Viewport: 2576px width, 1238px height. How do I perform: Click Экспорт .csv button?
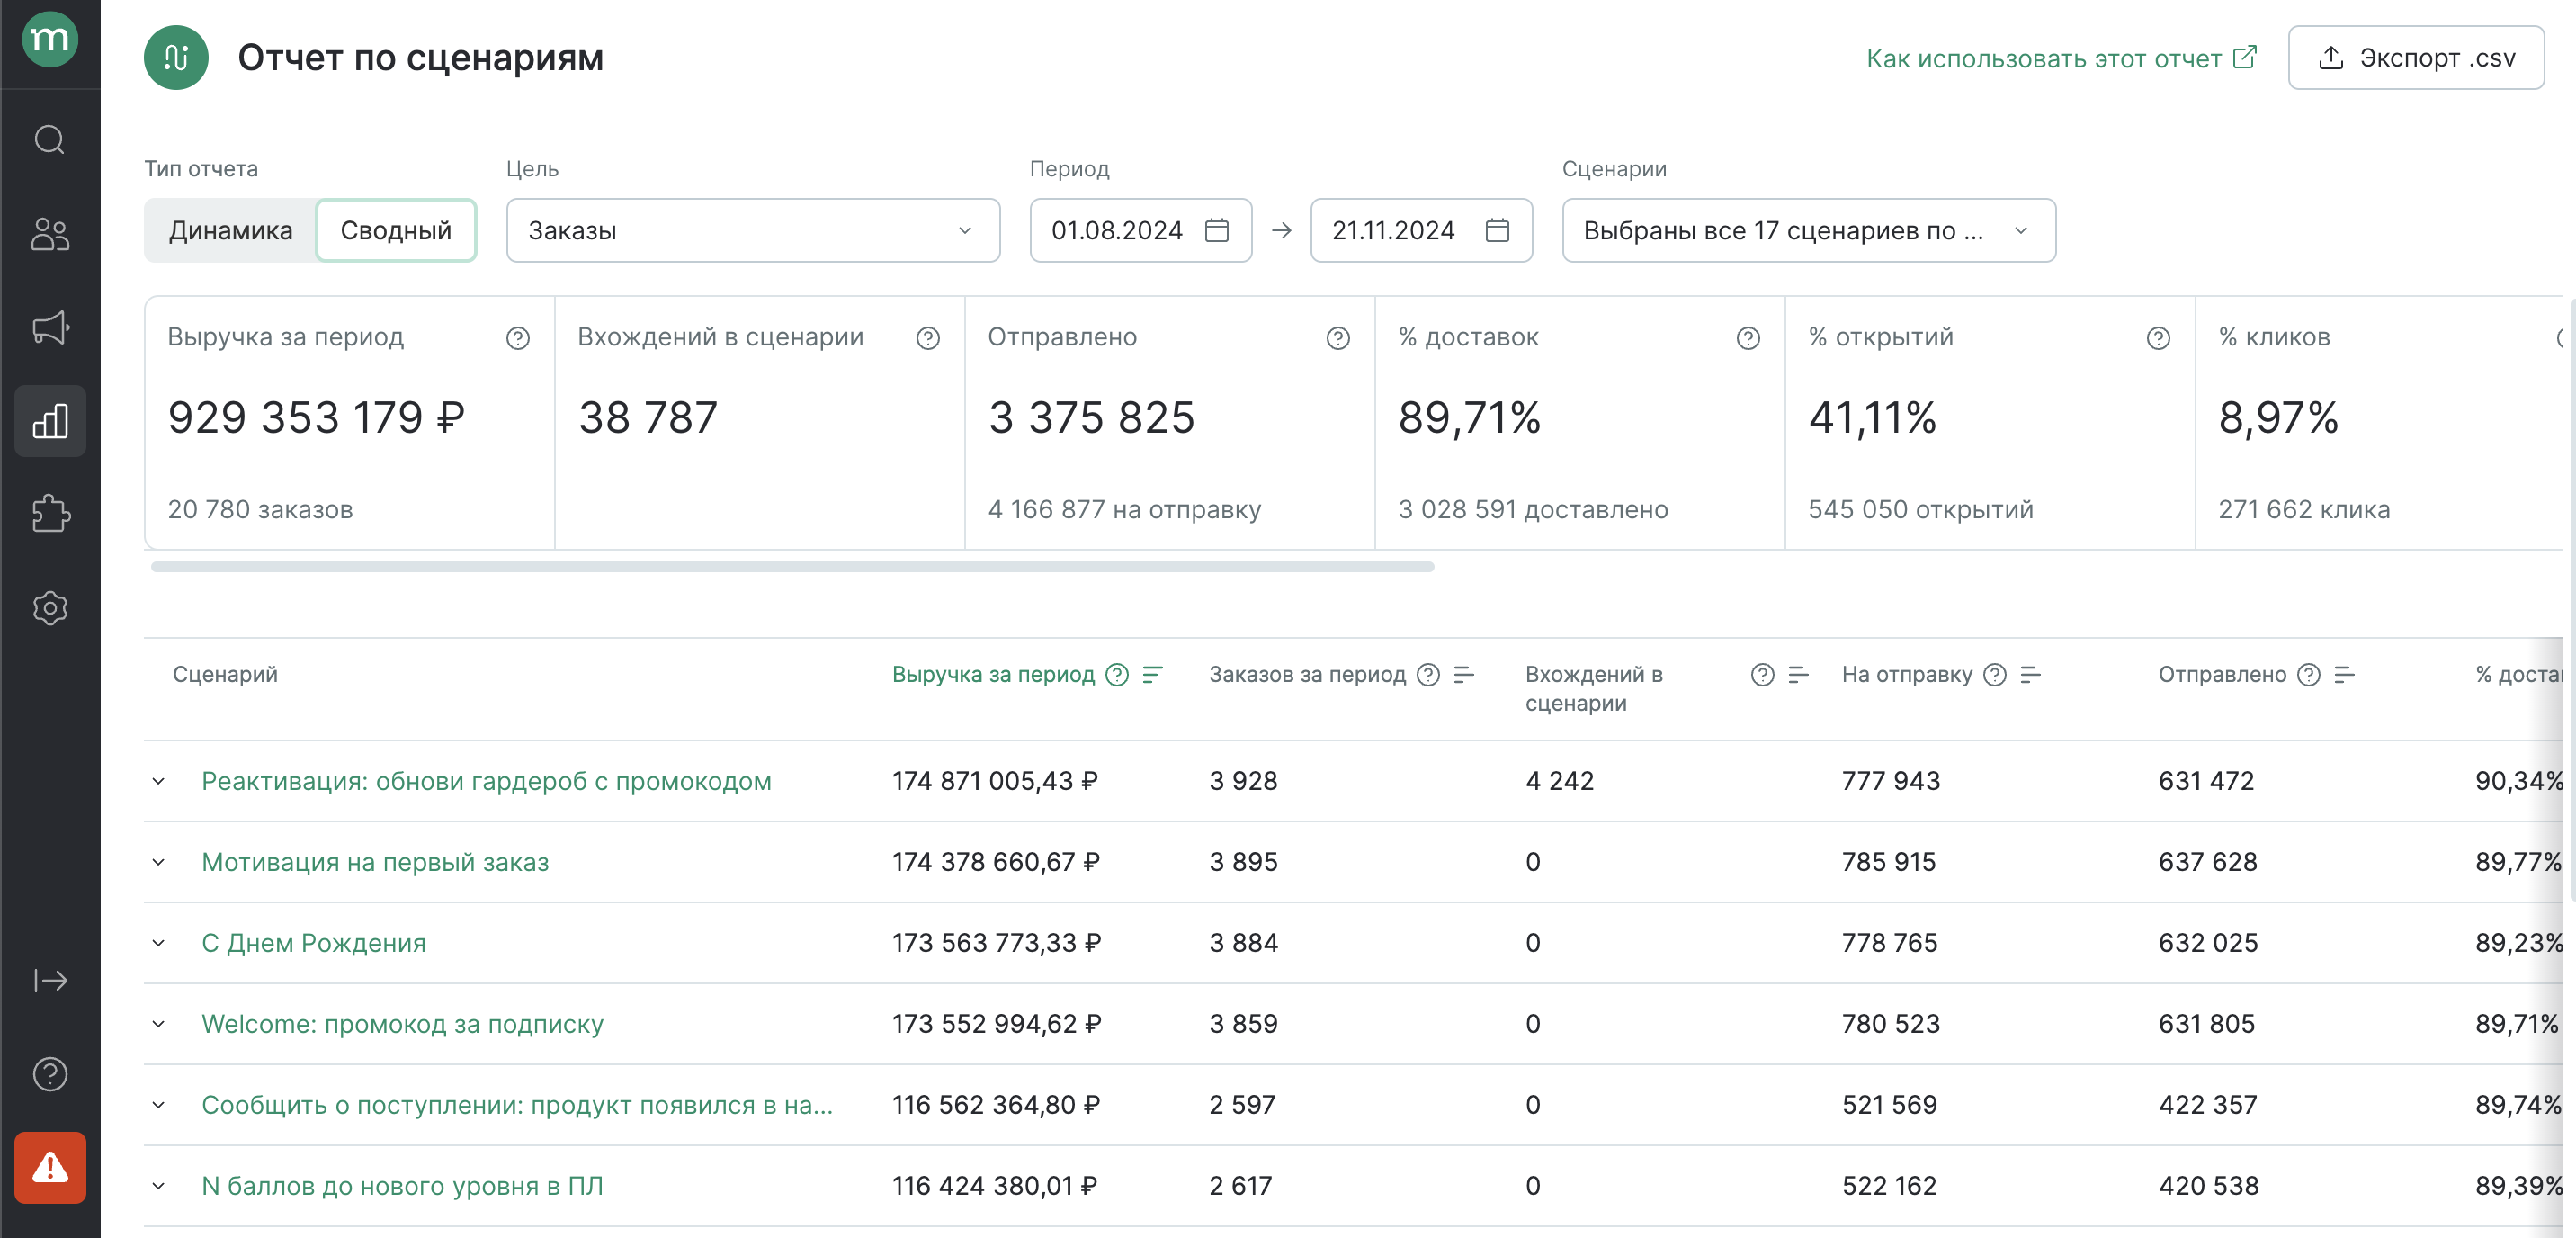pos(2416,58)
